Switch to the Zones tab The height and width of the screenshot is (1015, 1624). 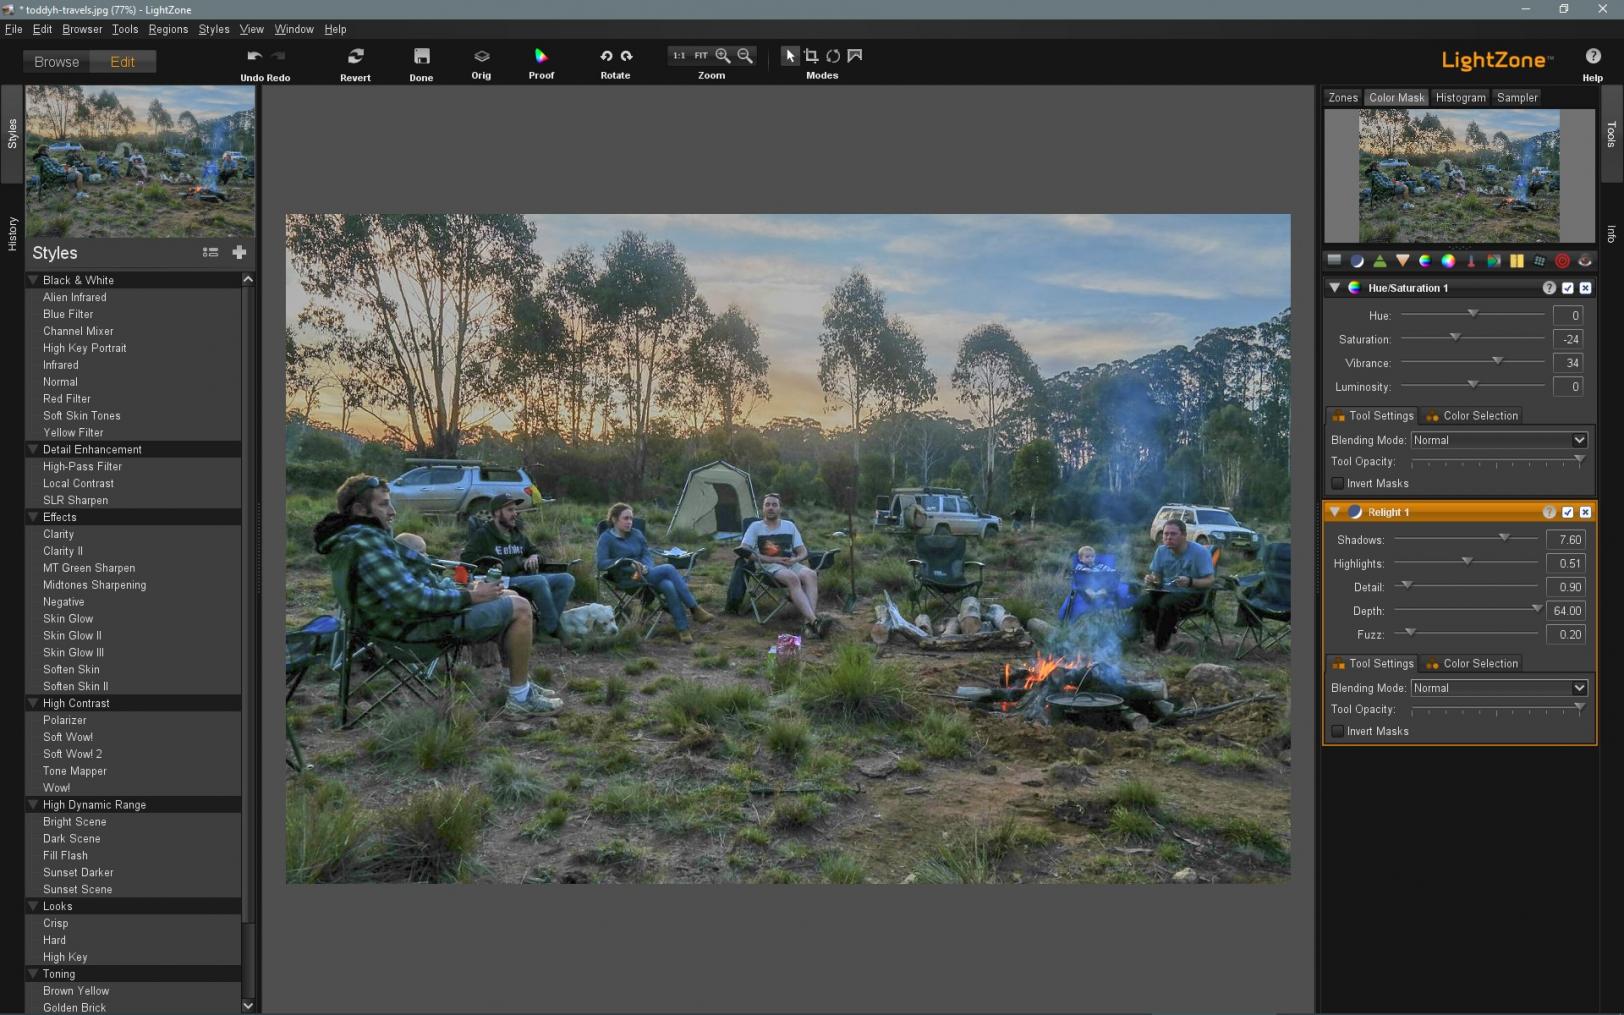(x=1343, y=98)
